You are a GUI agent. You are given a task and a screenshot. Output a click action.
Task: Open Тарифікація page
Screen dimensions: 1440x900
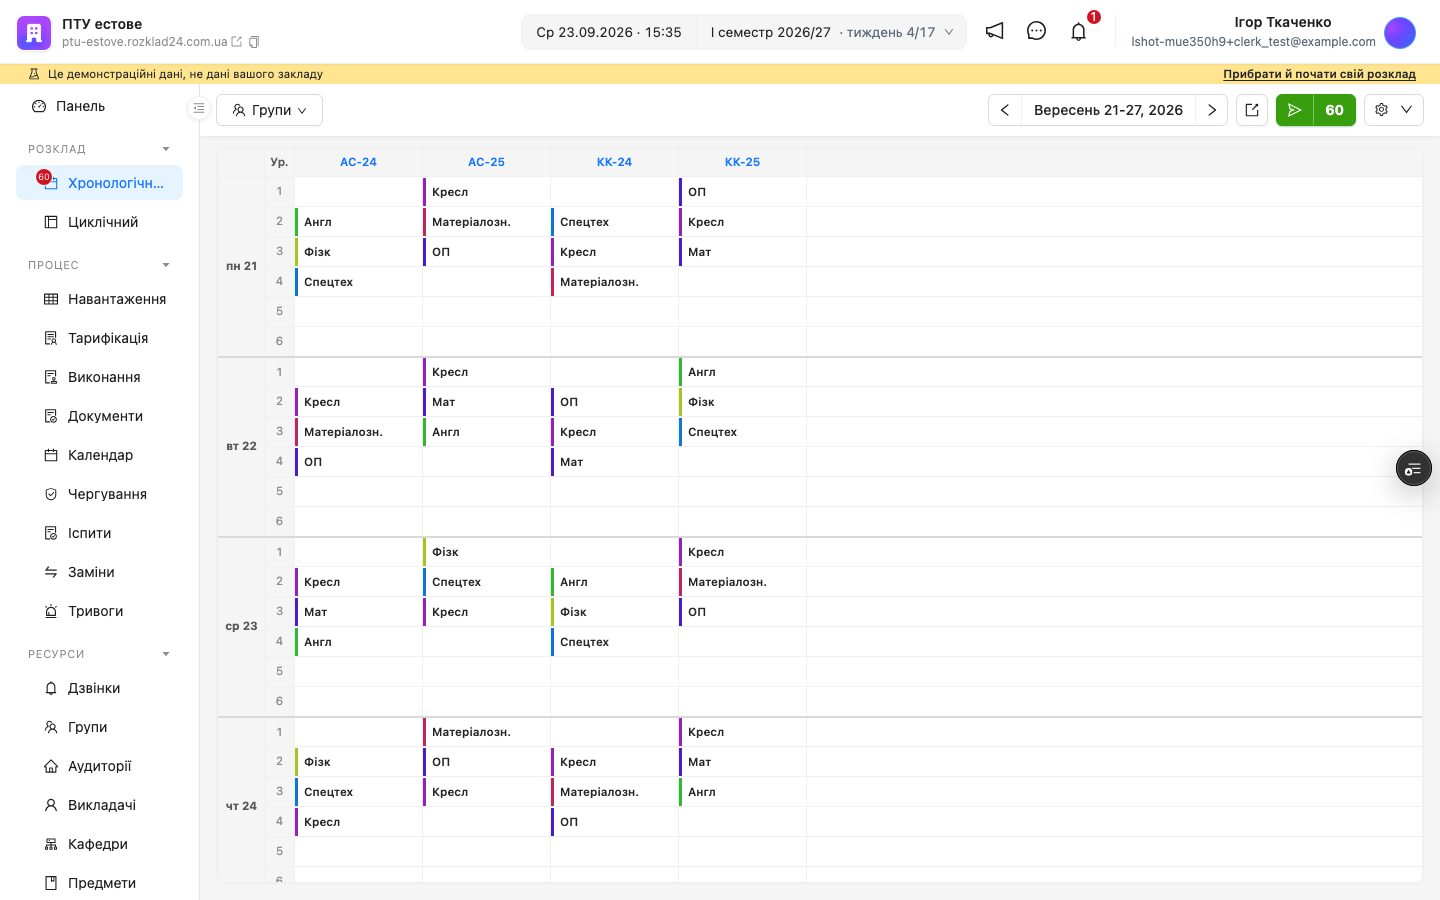click(x=100, y=338)
